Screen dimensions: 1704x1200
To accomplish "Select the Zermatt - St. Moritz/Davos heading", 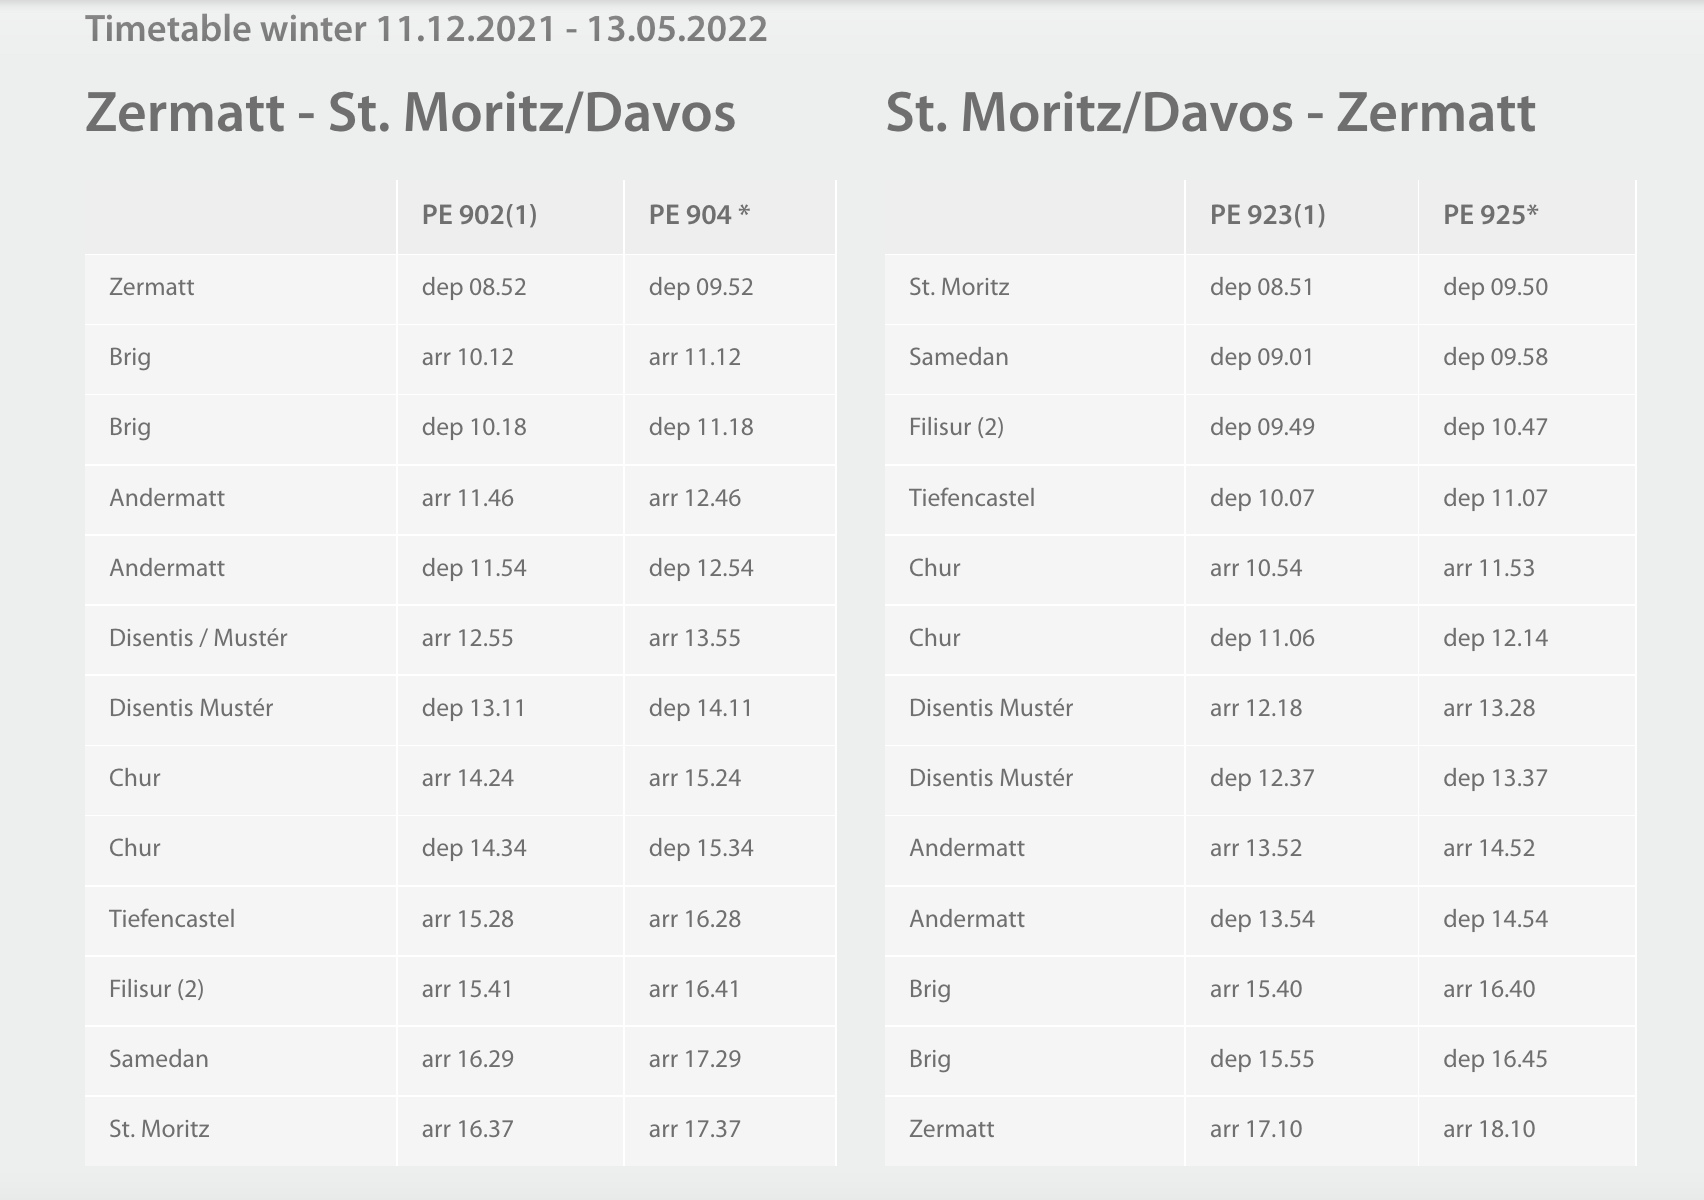I will (x=410, y=112).
